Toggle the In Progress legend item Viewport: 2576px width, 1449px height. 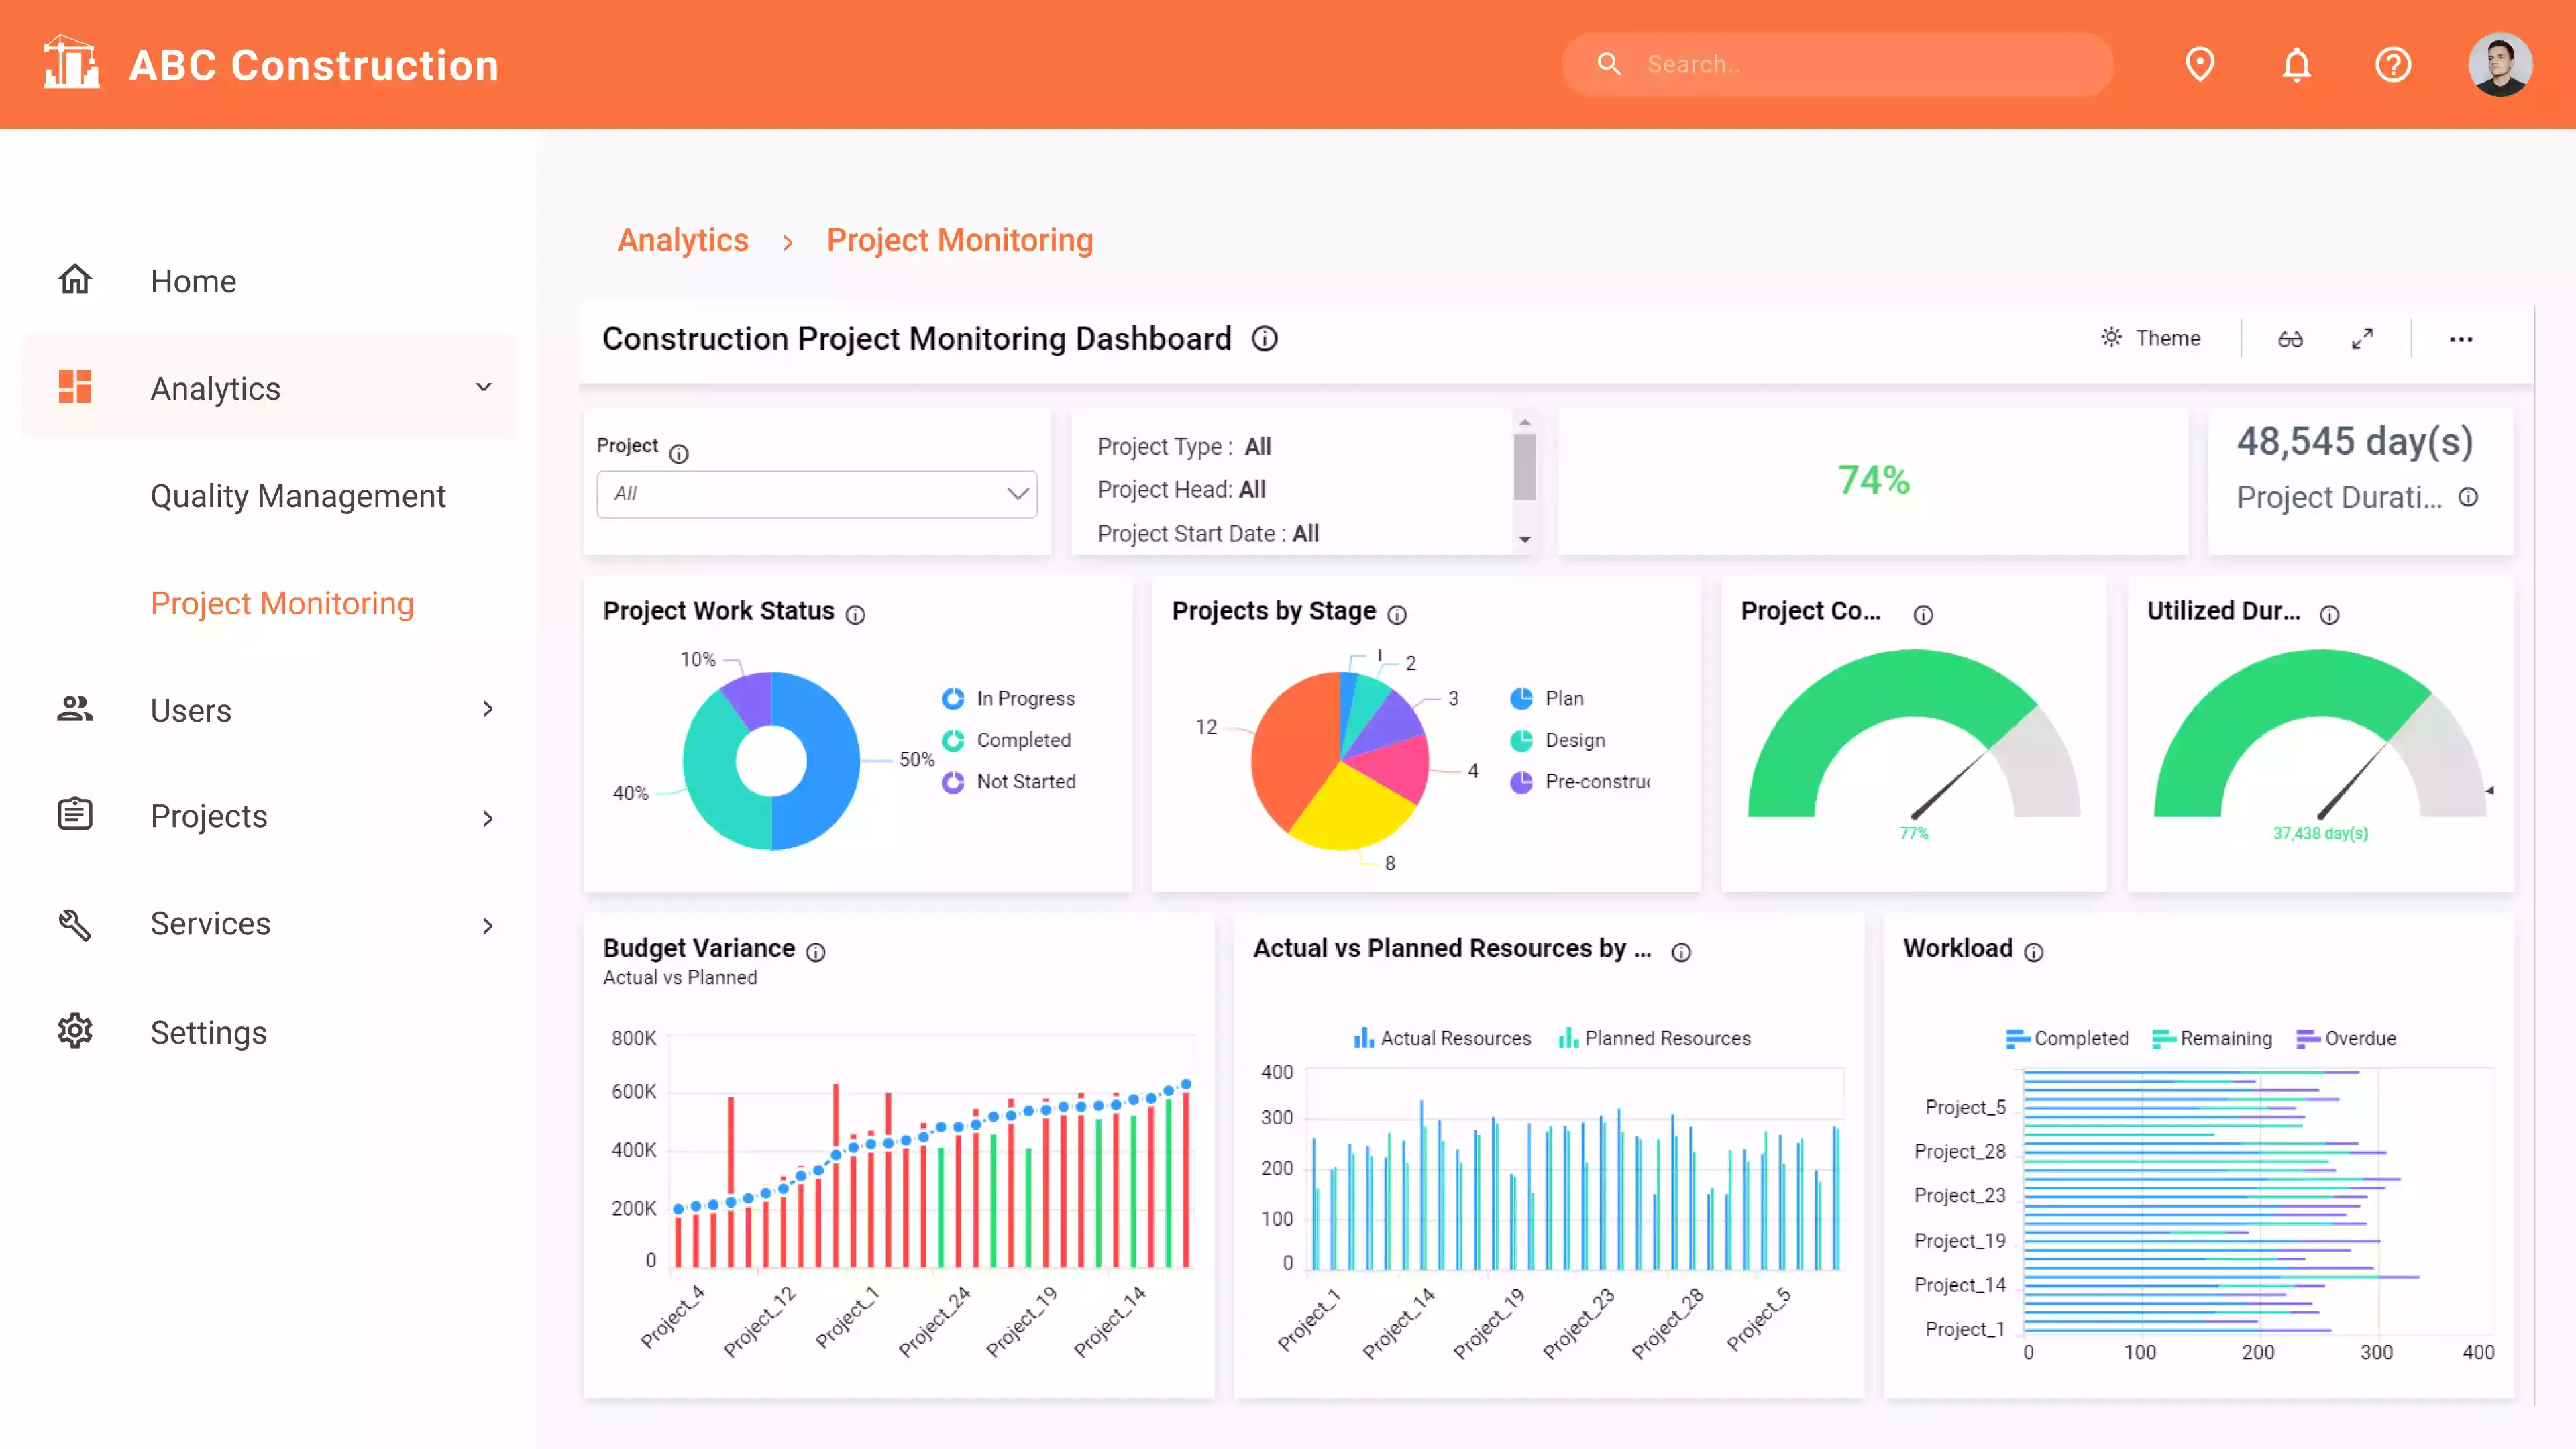(x=1008, y=698)
